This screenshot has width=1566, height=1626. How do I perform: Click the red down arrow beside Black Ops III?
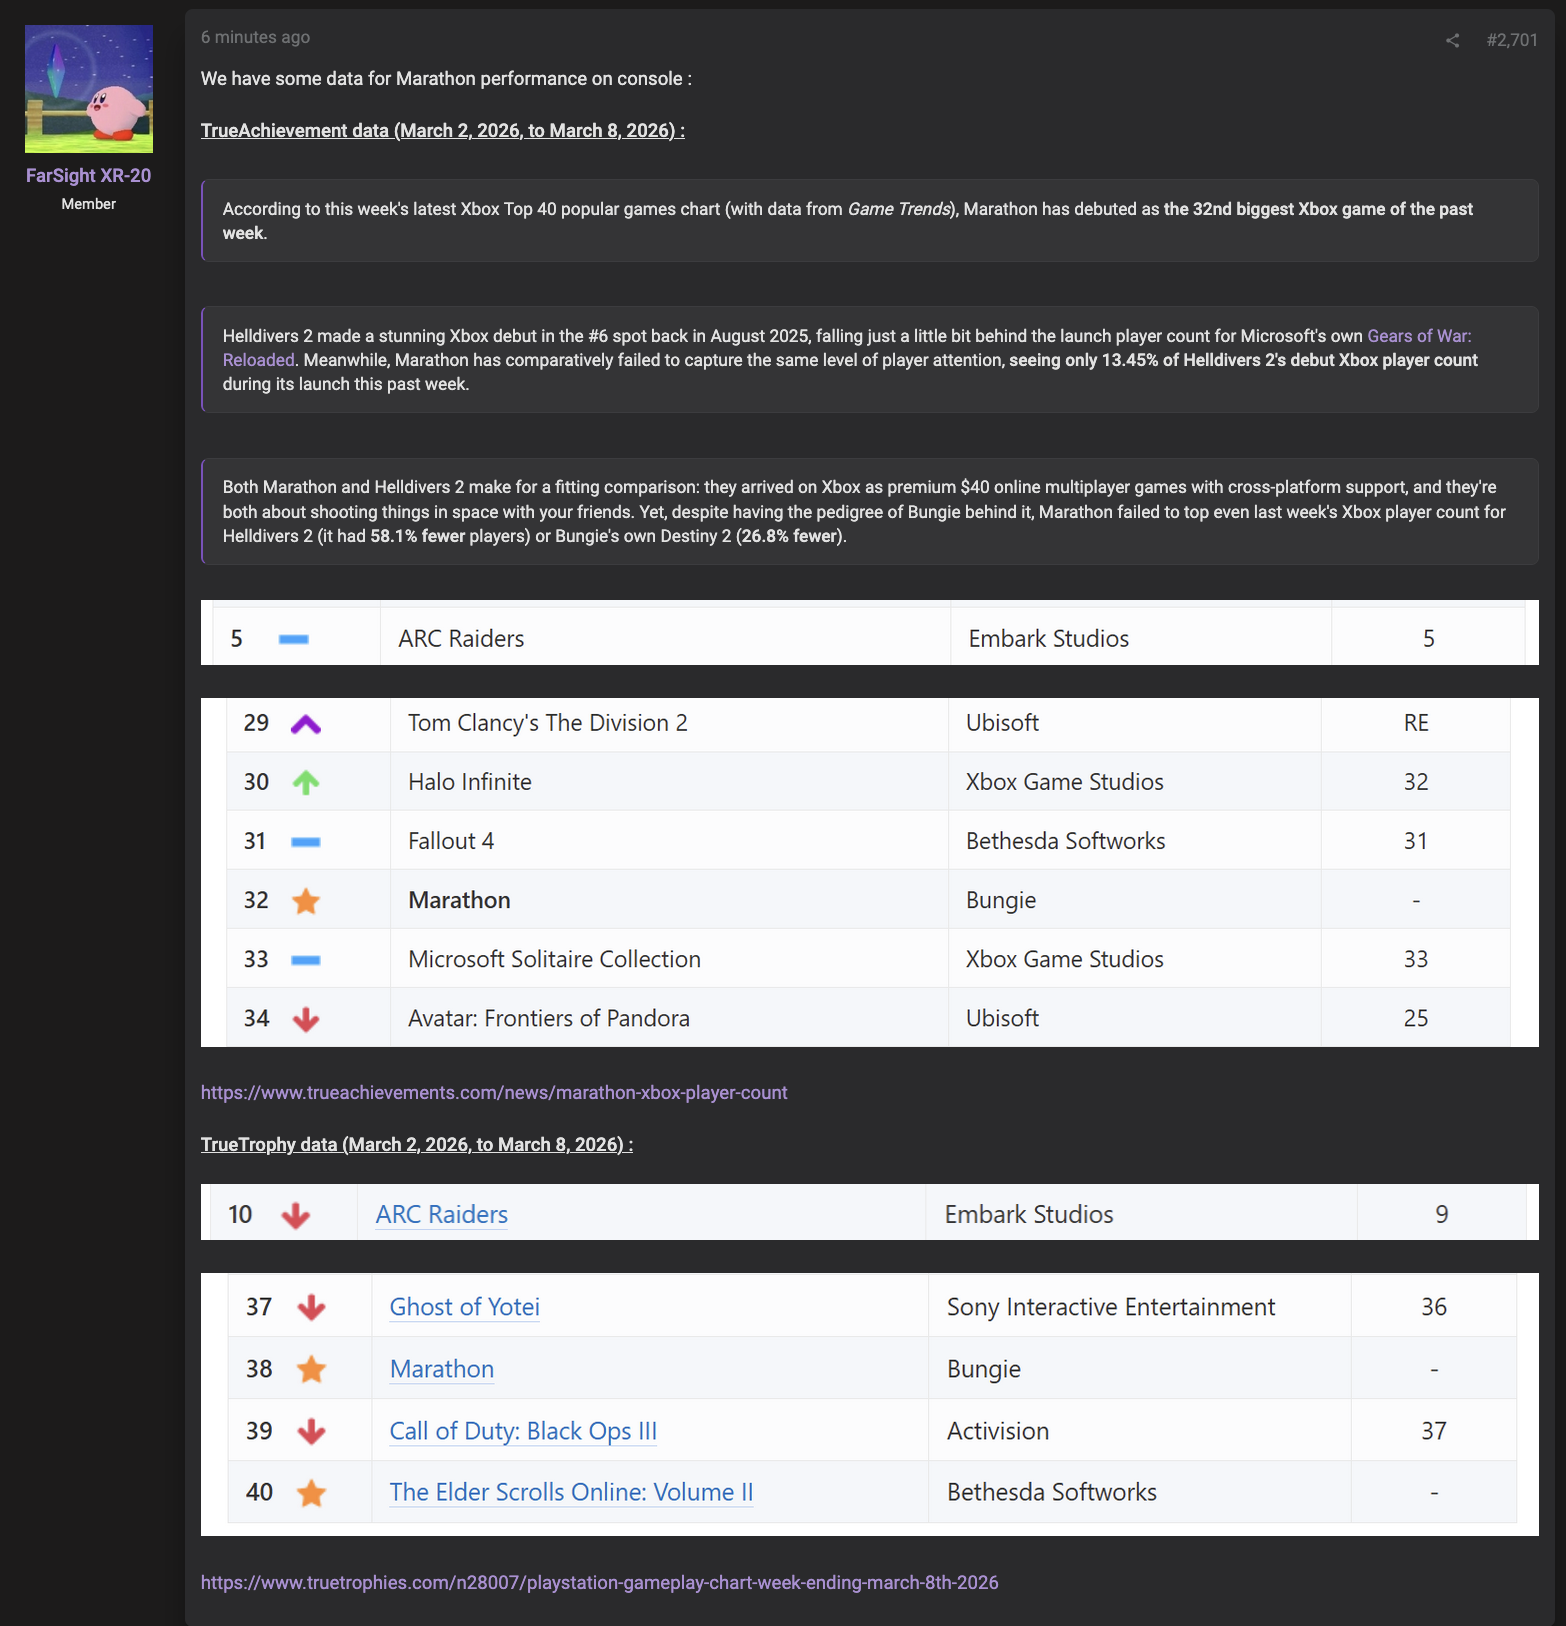click(312, 1431)
